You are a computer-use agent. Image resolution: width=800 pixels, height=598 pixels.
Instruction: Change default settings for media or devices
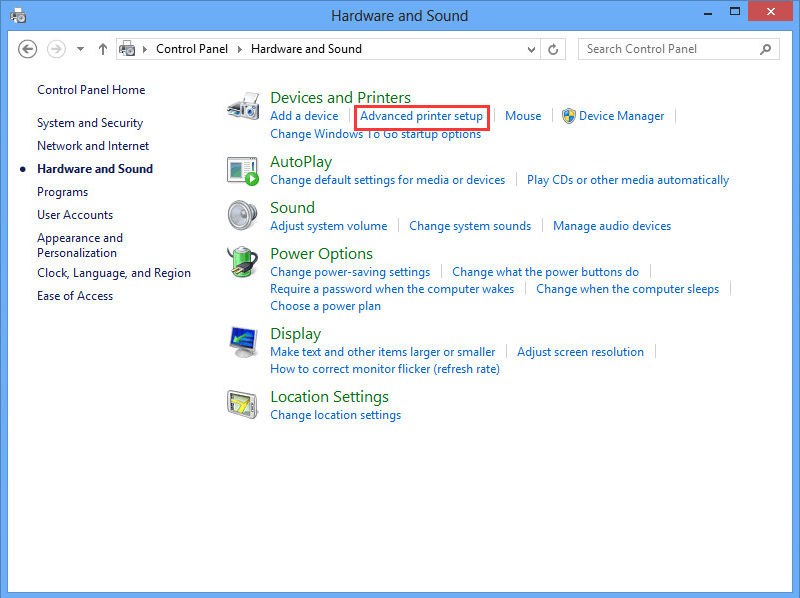pyautogui.click(x=387, y=180)
